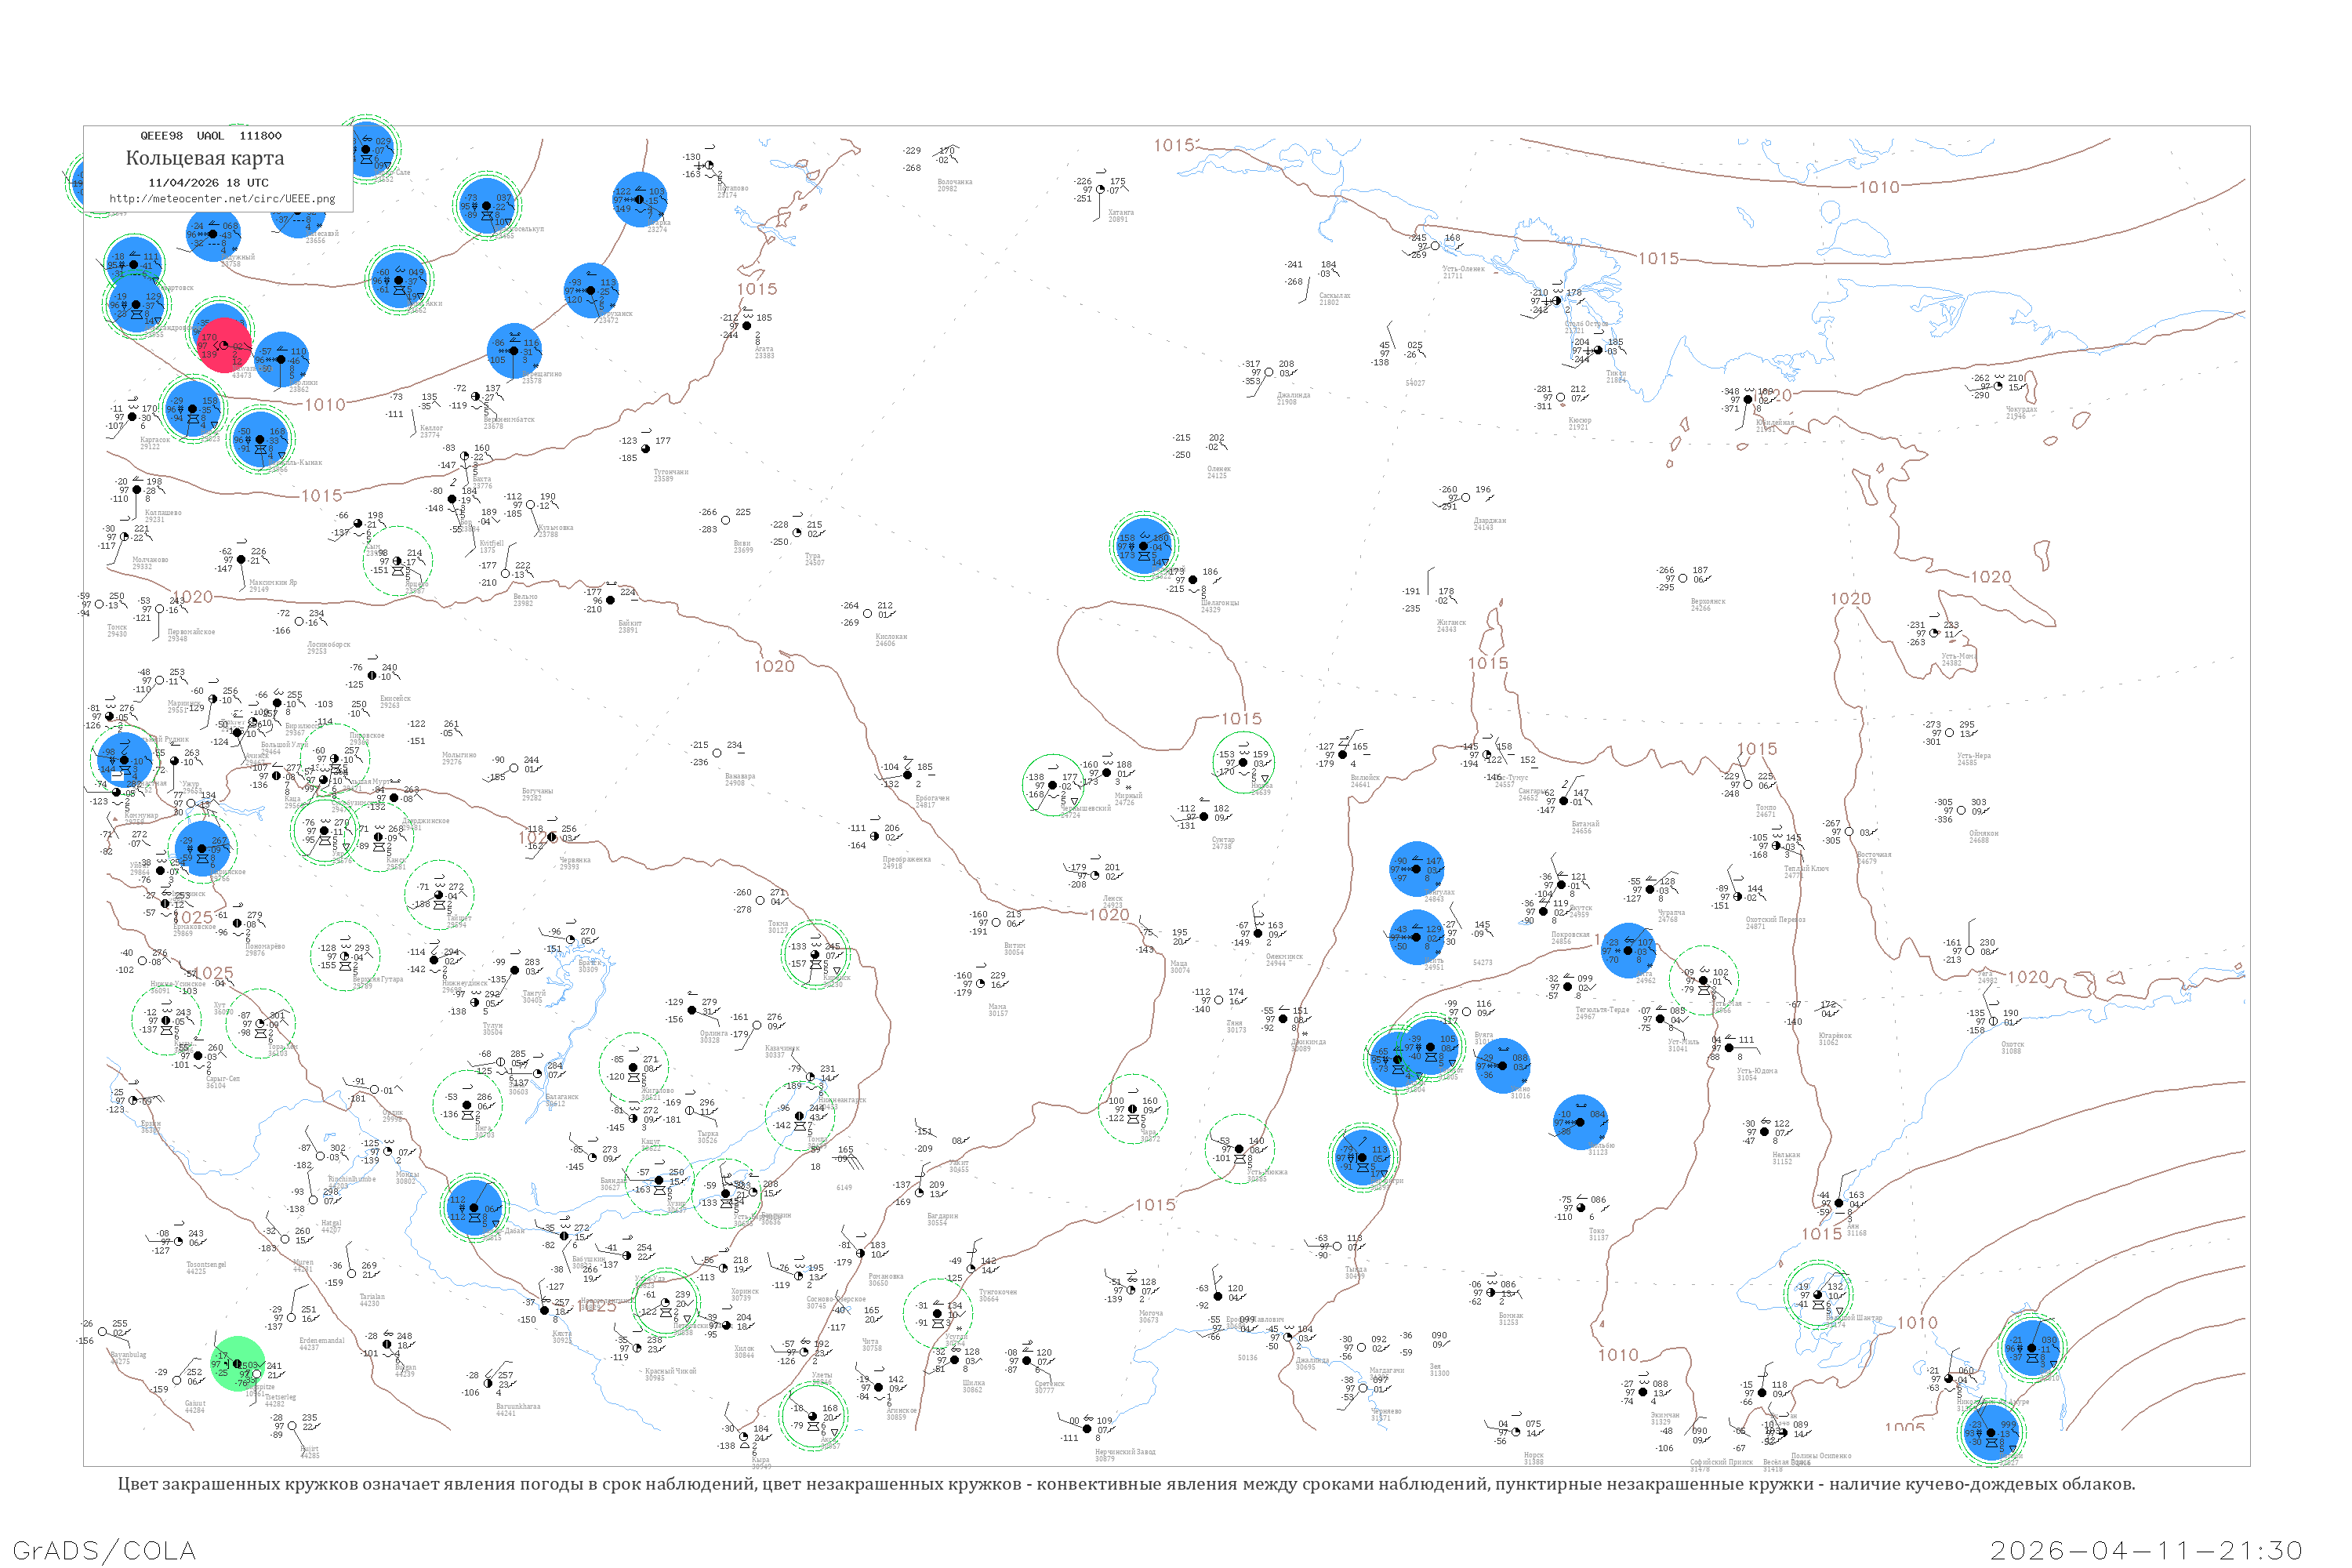2352x1568 pixels.
Task: Click the 2026-04-11-21:30 timestamp at bottom right
Action: 2146,1550
